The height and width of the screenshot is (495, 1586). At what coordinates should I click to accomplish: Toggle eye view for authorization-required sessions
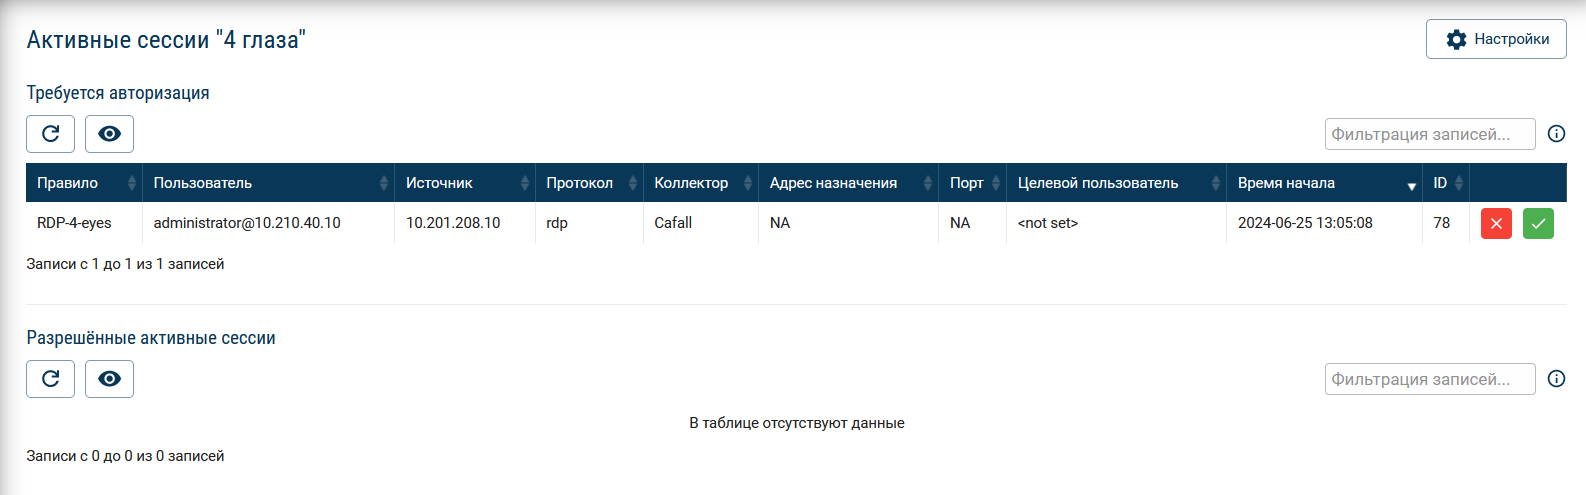(x=109, y=134)
